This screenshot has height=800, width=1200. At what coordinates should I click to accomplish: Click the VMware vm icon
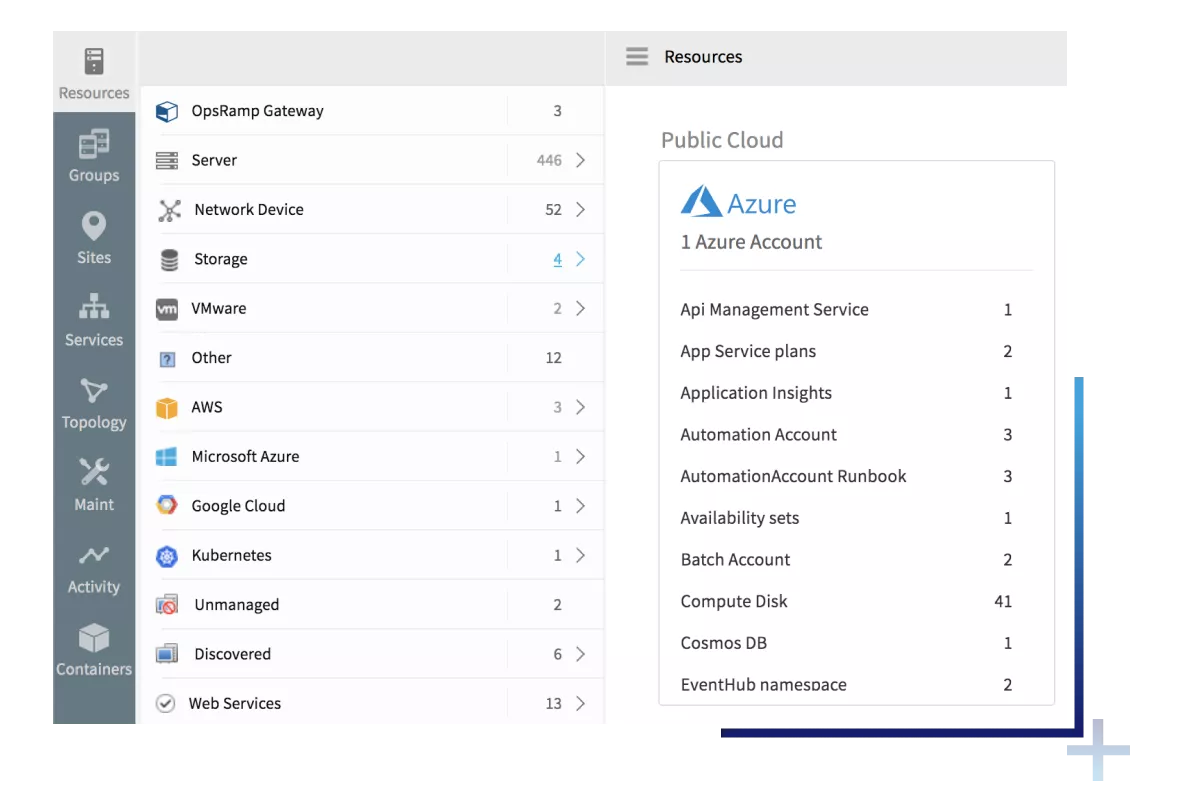coord(167,309)
